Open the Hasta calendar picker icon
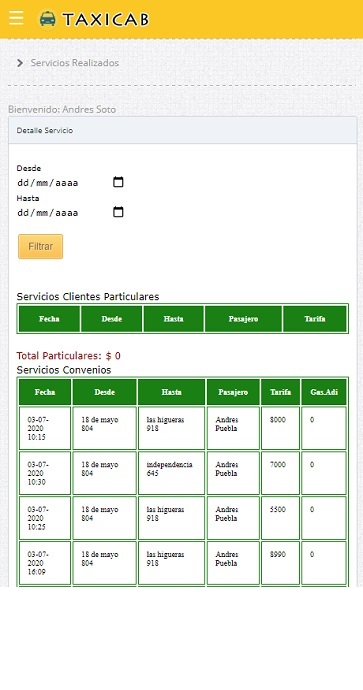The width and height of the screenshot is (363, 690). 118,212
